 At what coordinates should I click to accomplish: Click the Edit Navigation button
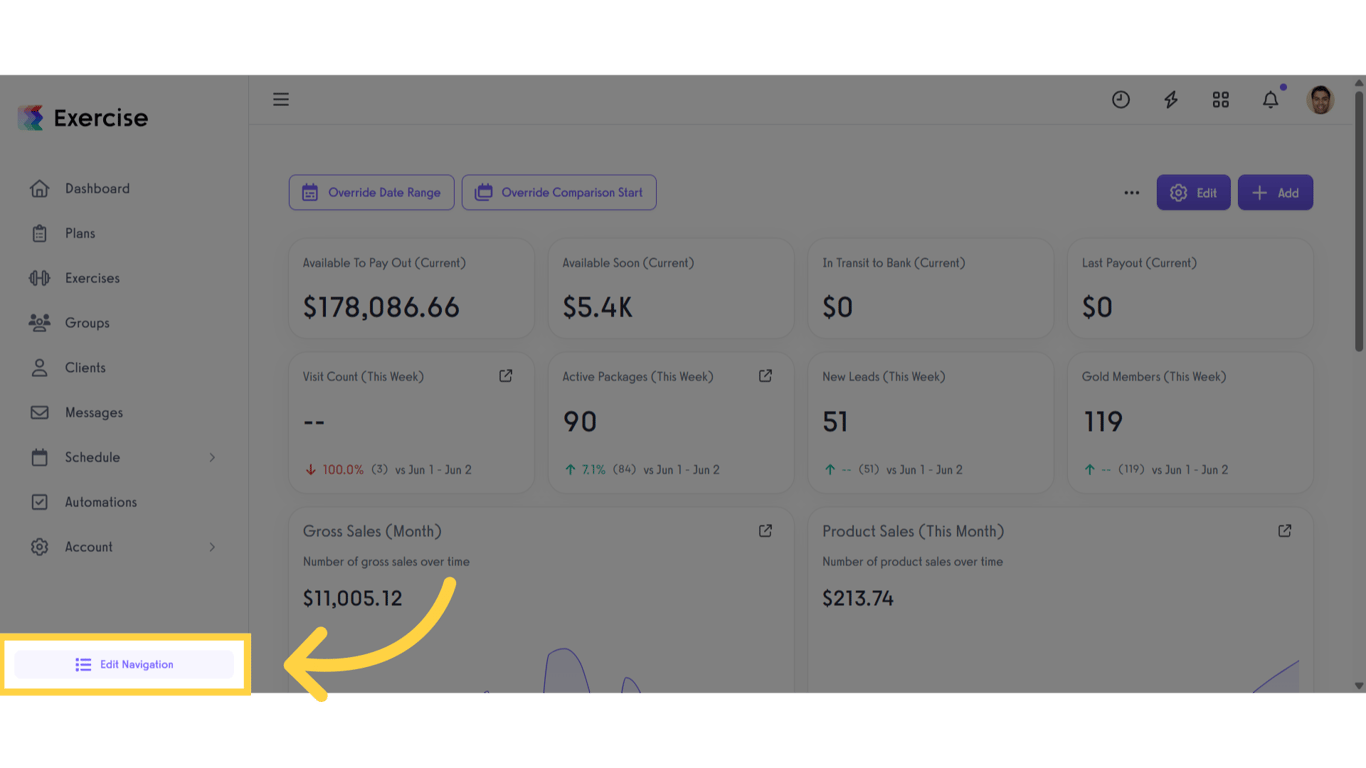point(124,664)
